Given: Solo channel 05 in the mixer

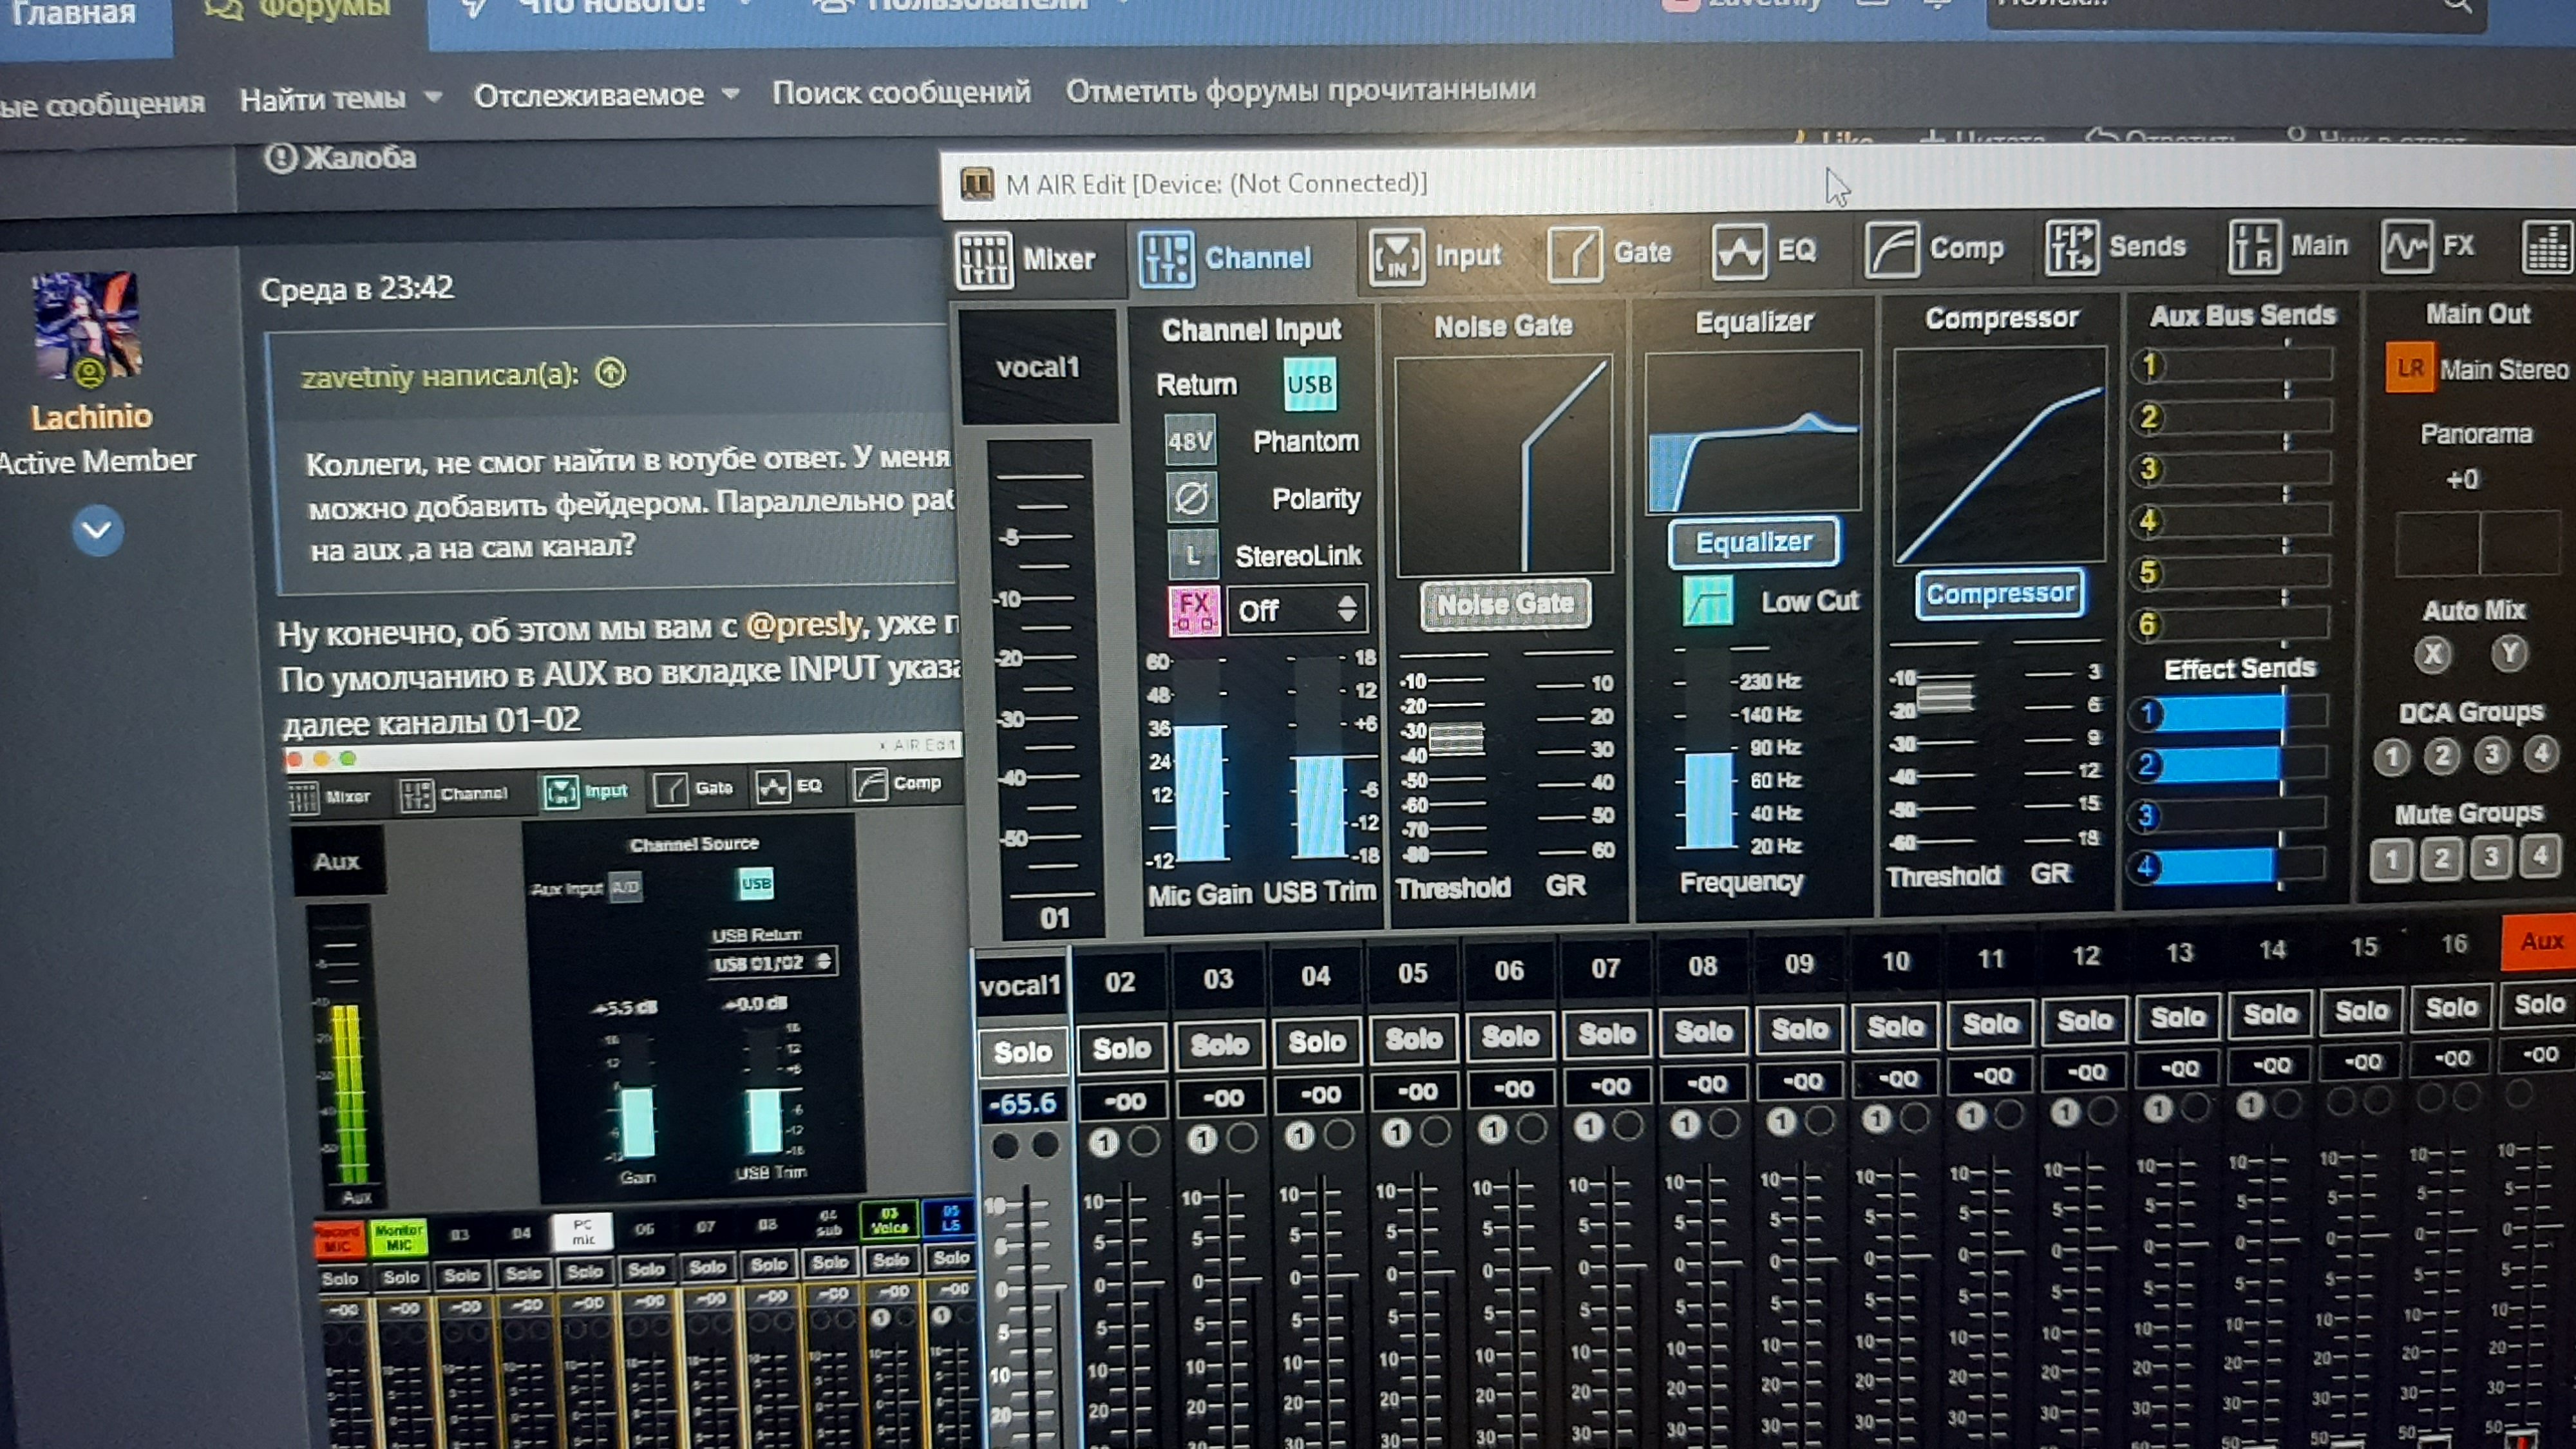Looking at the screenshot, I should click(x=1413, y=1039).
